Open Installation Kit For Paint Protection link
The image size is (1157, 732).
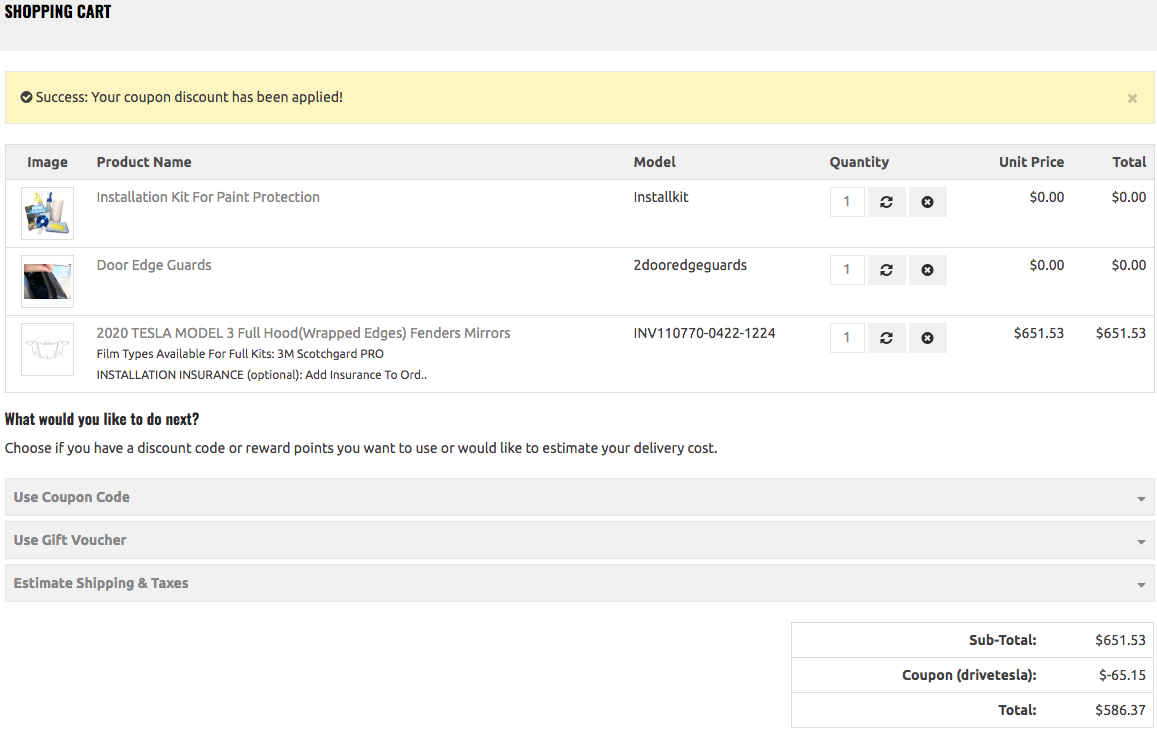click(208, 197)
